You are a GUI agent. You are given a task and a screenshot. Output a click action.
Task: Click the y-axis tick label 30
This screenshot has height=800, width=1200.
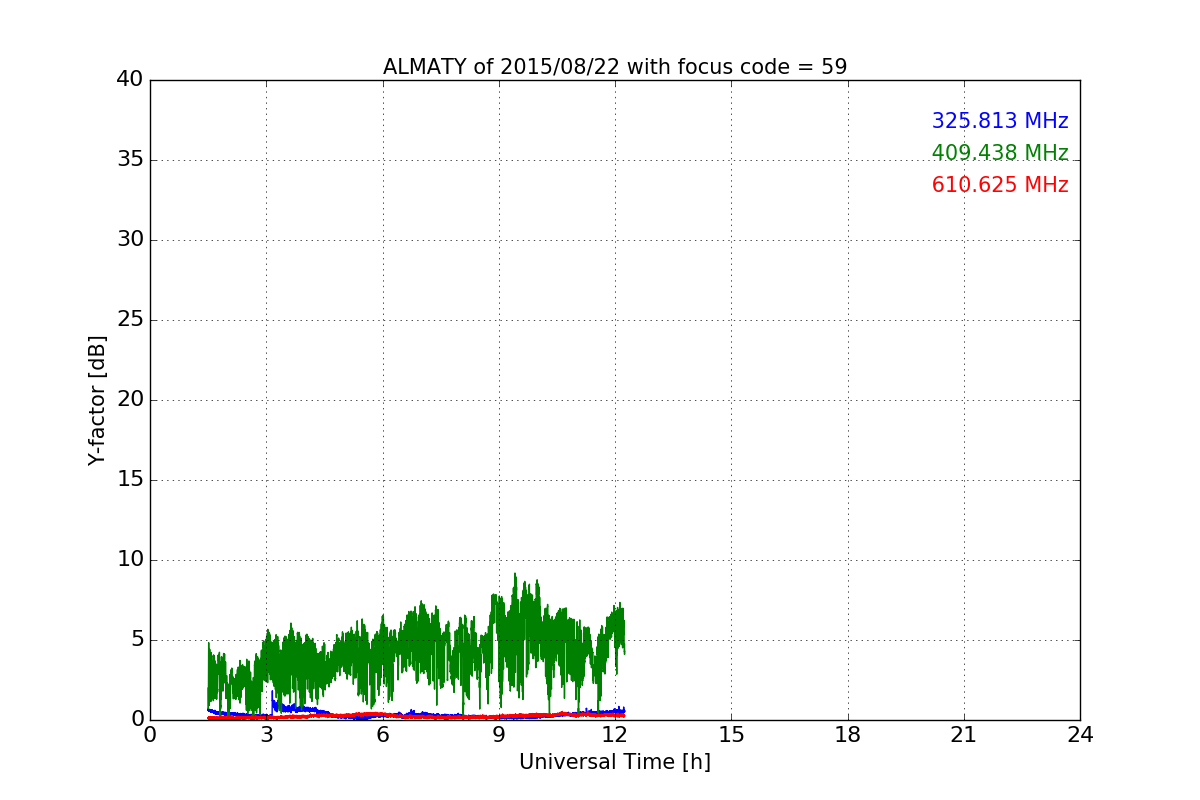[x=130, y=240]
